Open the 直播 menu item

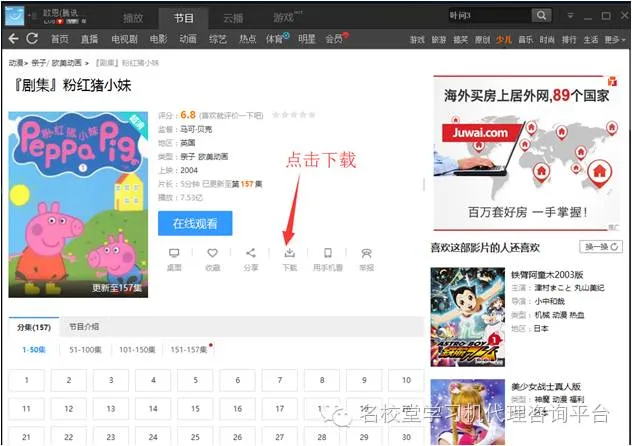coord(89,39)
